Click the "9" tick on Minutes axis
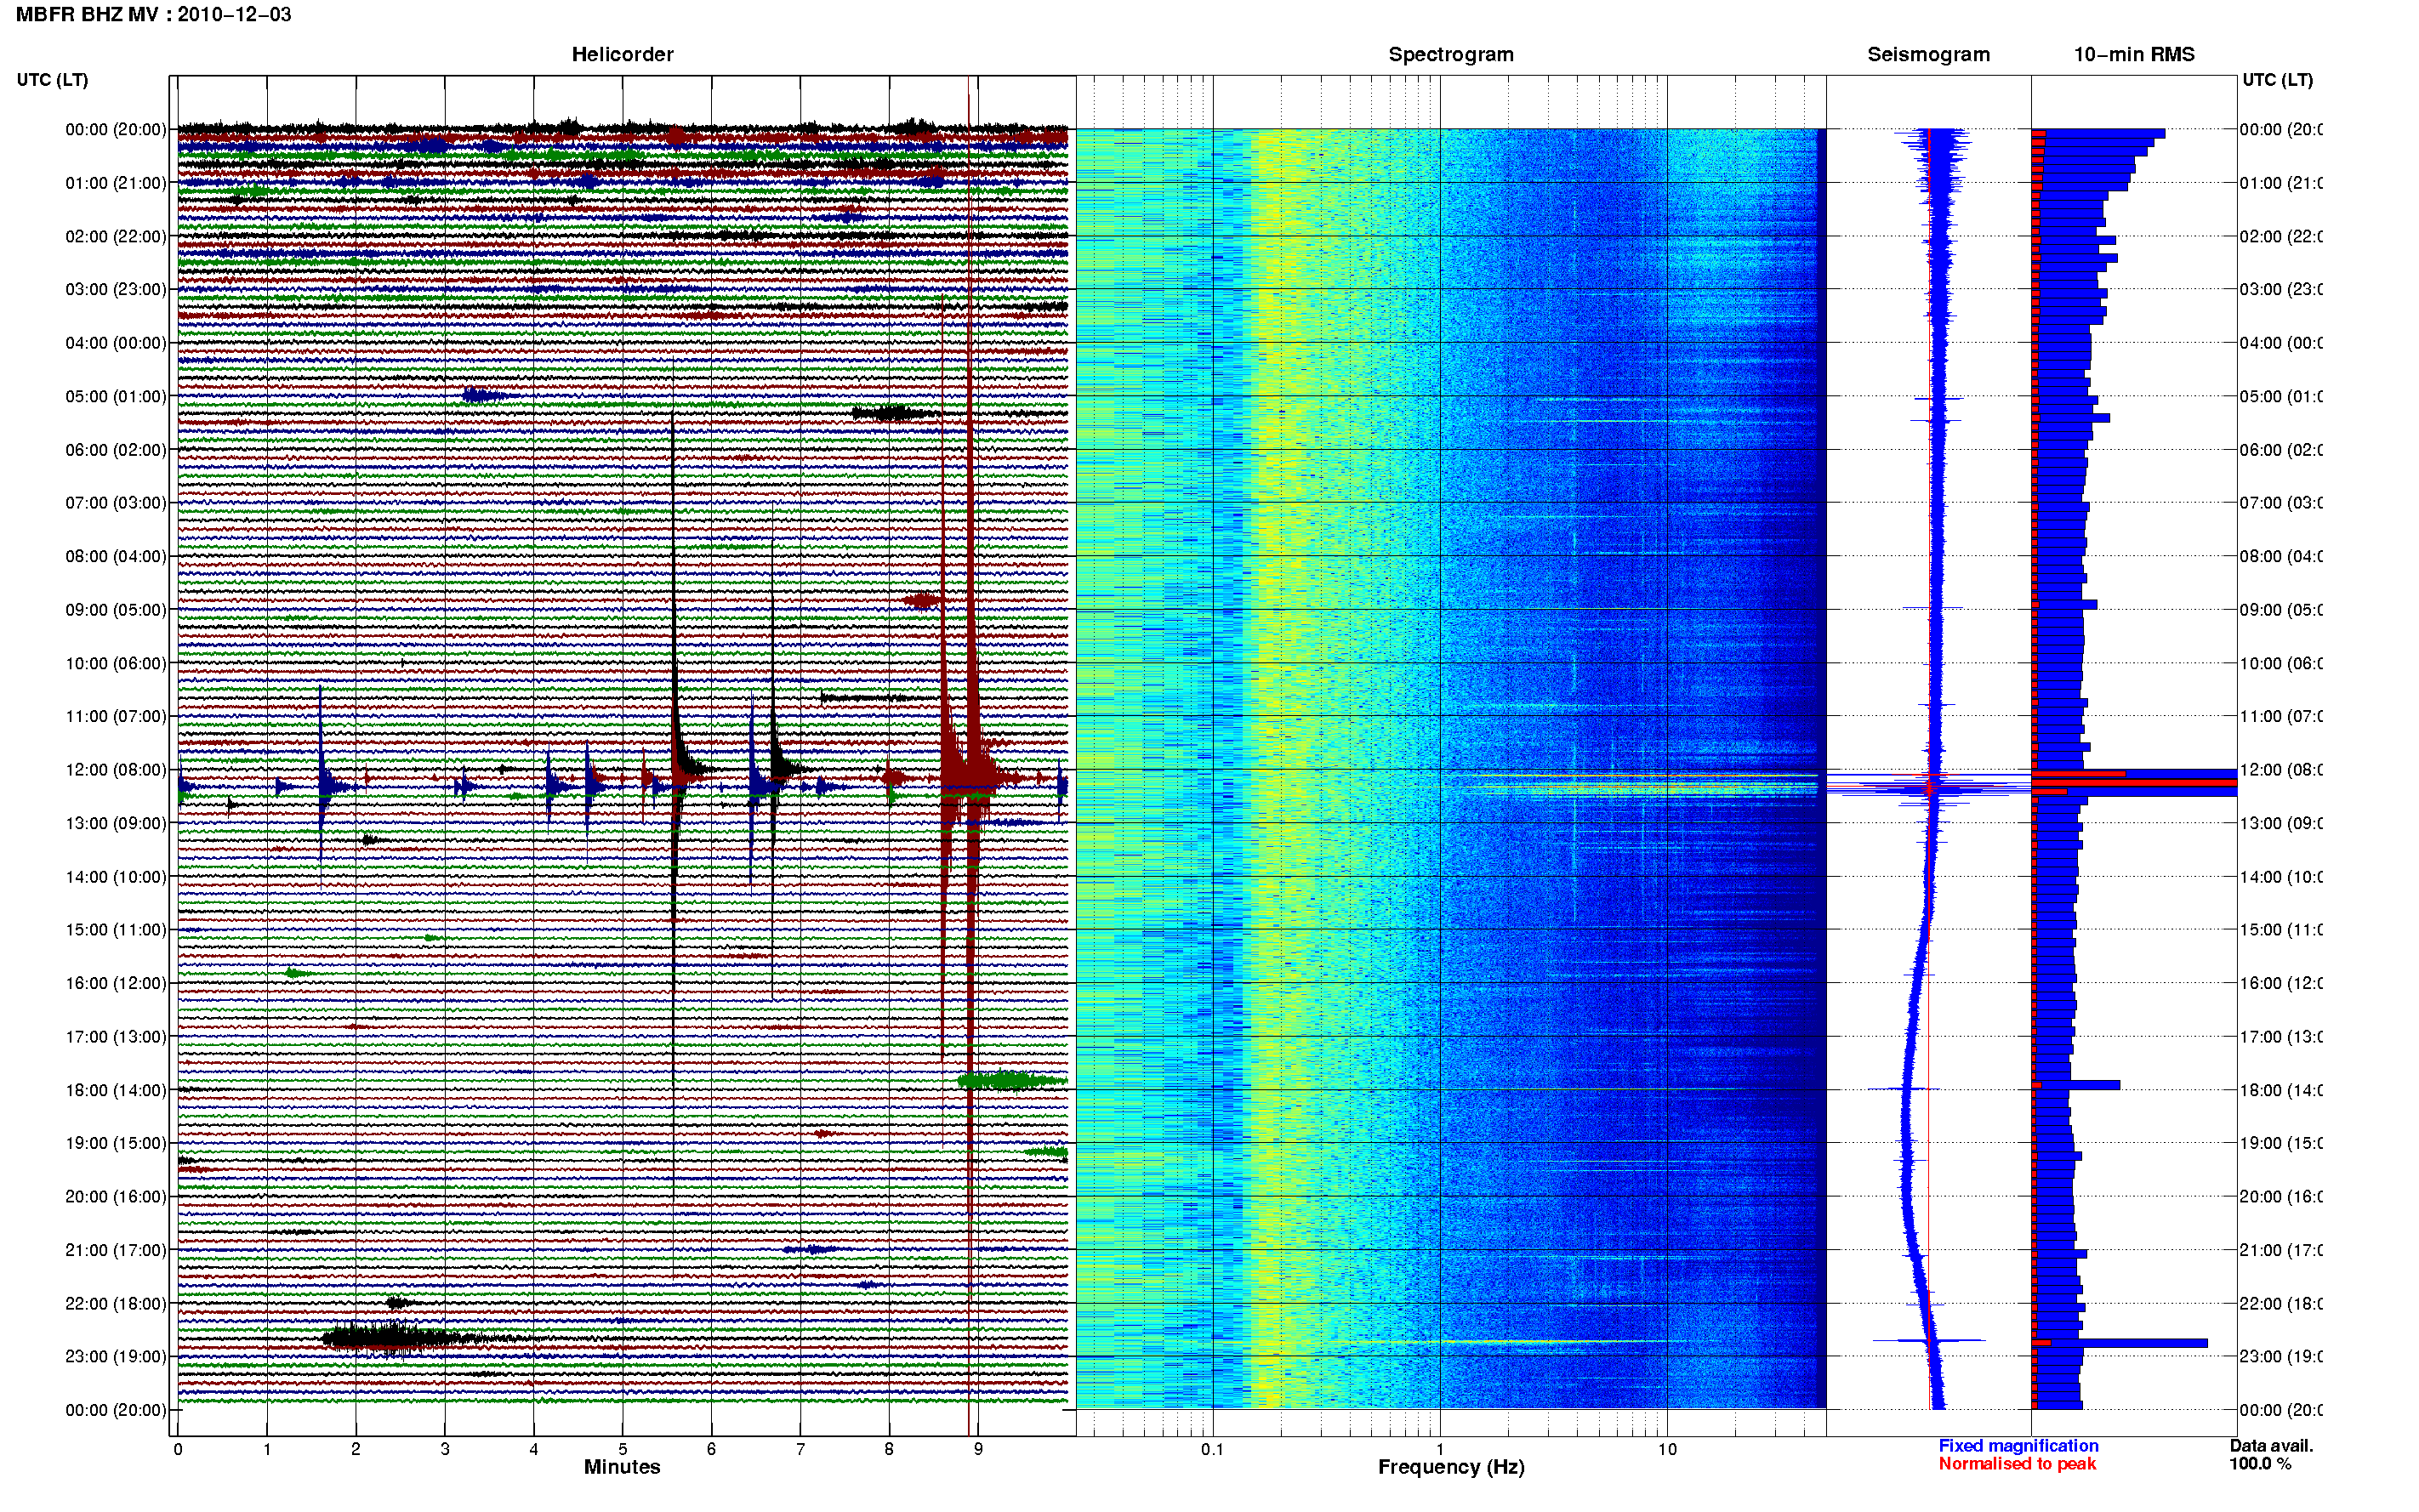Image resolution: width=2419 pixels, height=1512 pixels. (978, 1449)
